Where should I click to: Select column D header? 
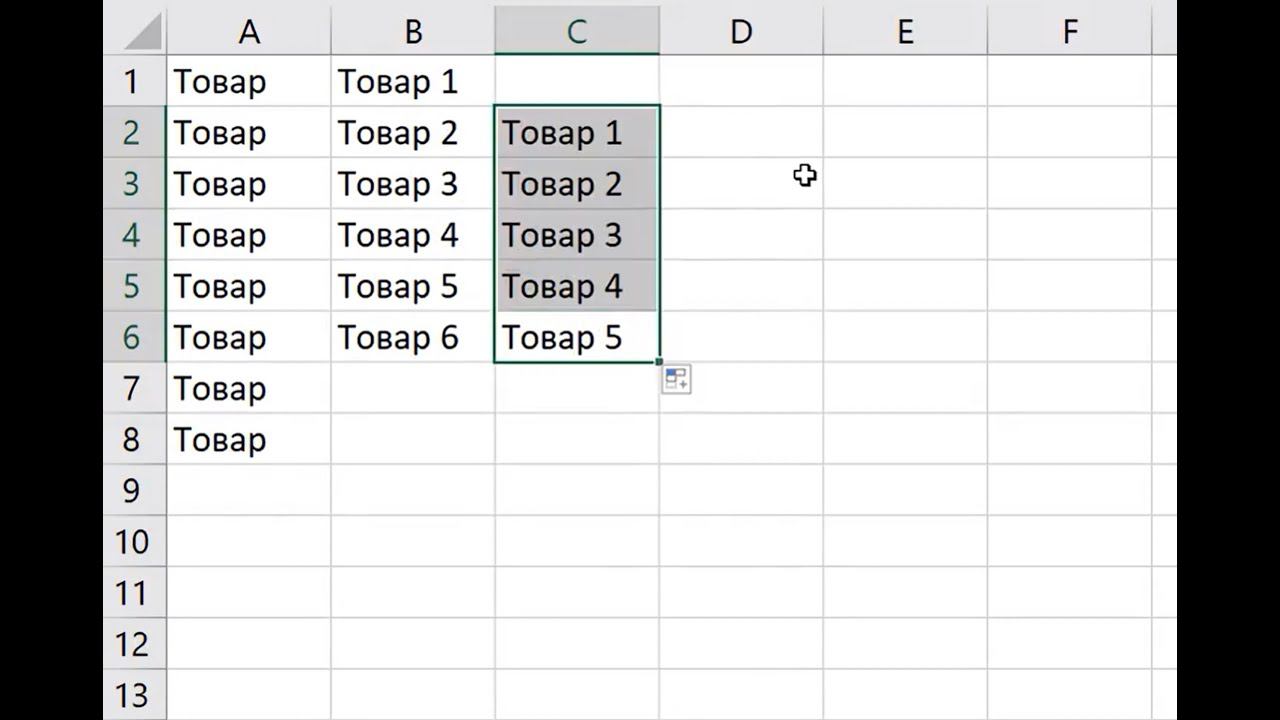tap(741, 32)
